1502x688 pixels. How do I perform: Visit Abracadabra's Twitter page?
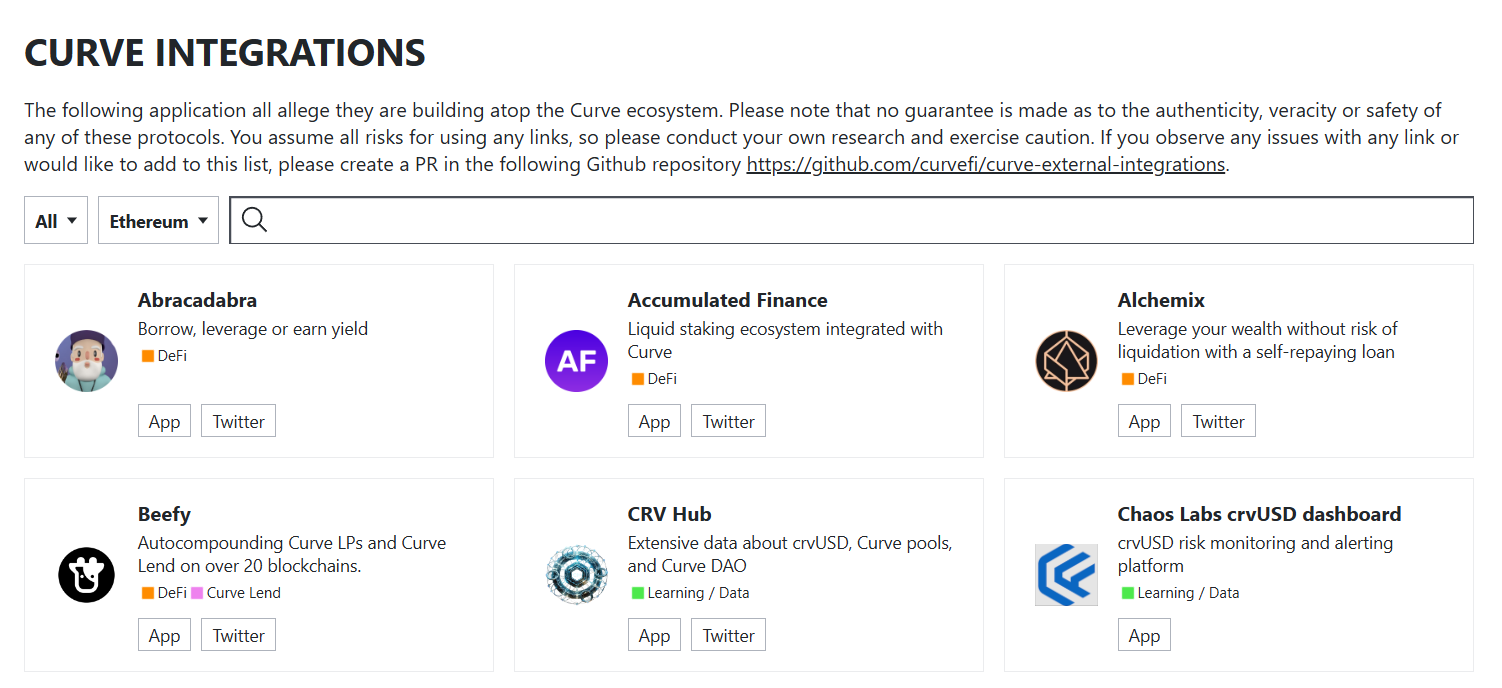[x=238, y=421]
